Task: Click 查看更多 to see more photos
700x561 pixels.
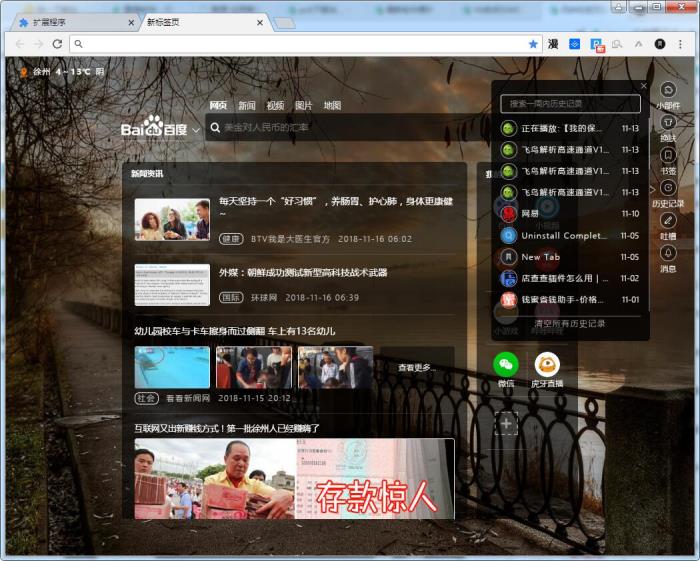Action: click(x=417, y=367)
